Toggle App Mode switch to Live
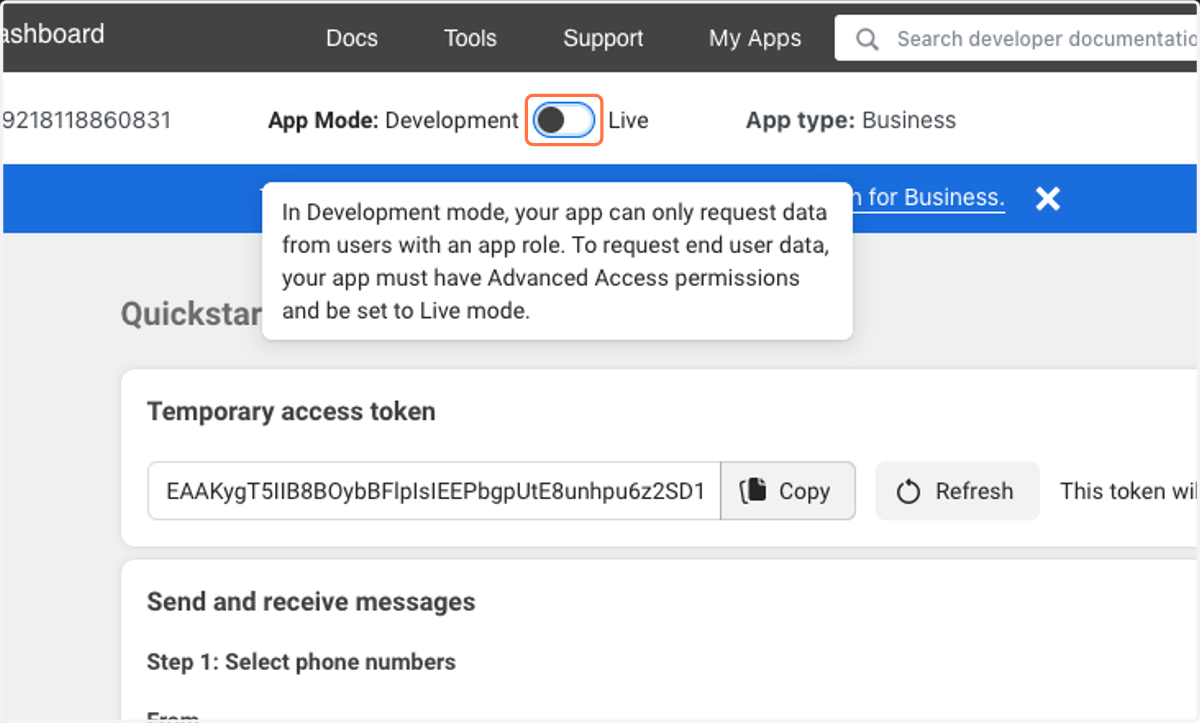This screenshot has width=1200, height=723. [564, 121]
